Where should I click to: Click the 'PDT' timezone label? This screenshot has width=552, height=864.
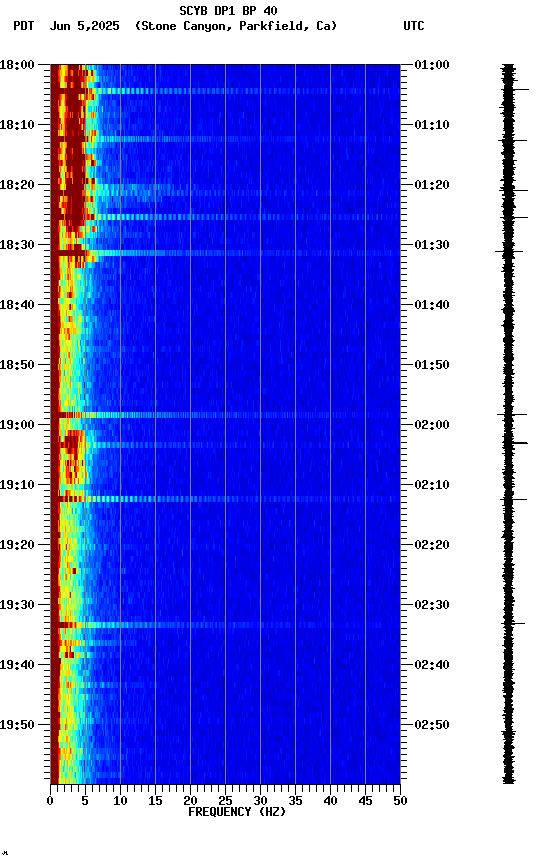[23, 26]
